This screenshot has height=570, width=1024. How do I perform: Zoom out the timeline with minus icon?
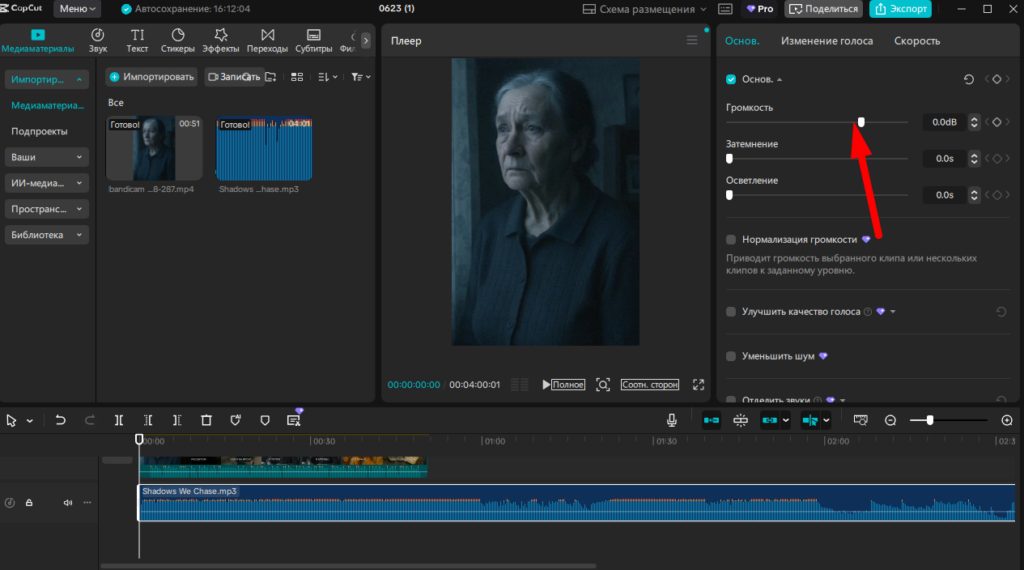coord(890,420)
